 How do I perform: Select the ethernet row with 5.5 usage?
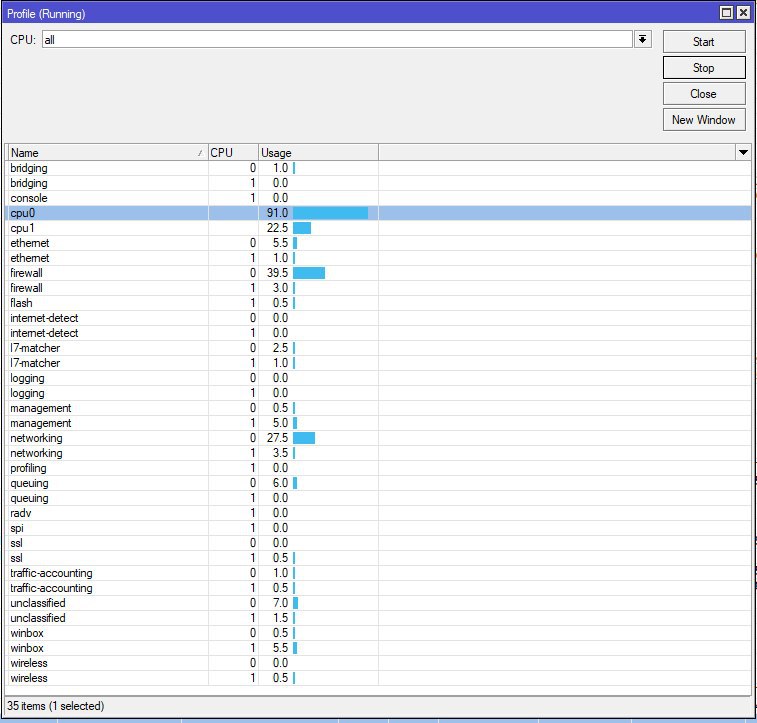click(379, 243)
